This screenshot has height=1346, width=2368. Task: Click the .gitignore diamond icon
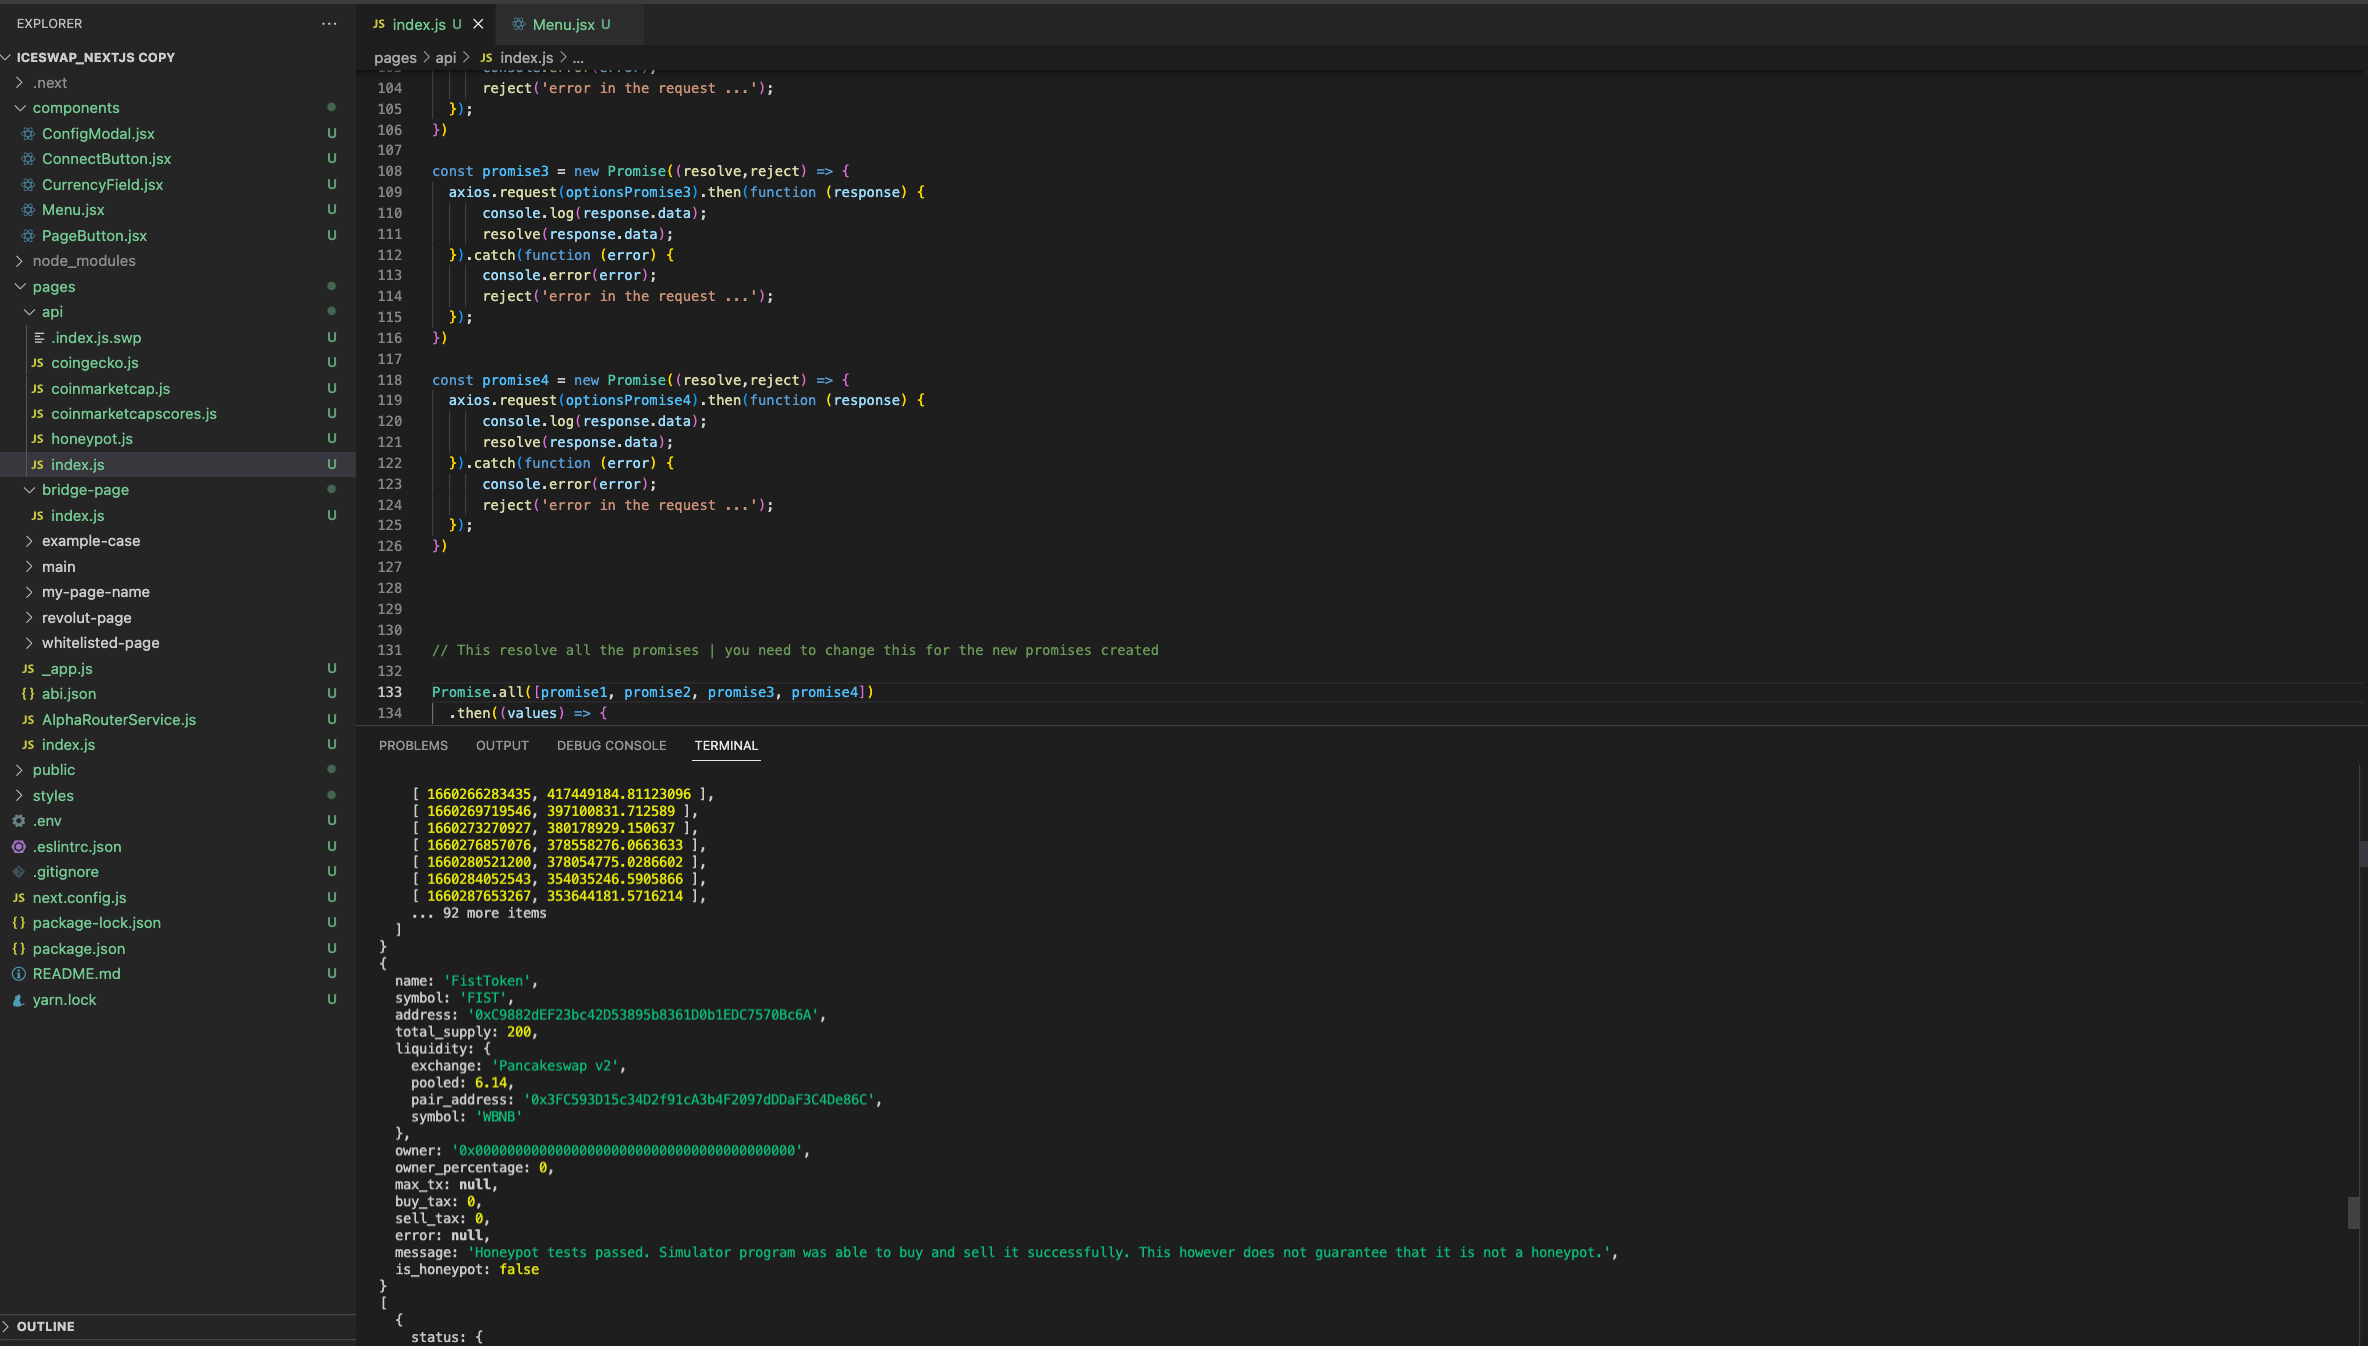point(18,872)
